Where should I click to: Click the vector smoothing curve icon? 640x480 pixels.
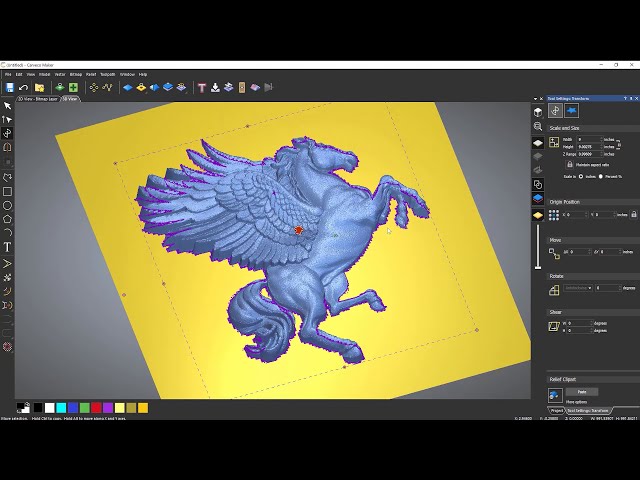point(107,87)
